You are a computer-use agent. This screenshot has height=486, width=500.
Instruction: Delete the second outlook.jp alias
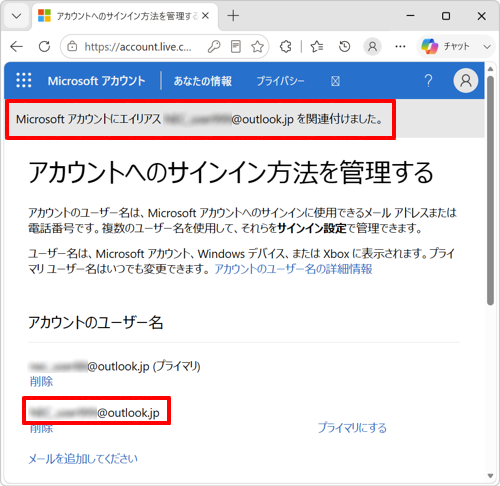click(x=41, y=428)
